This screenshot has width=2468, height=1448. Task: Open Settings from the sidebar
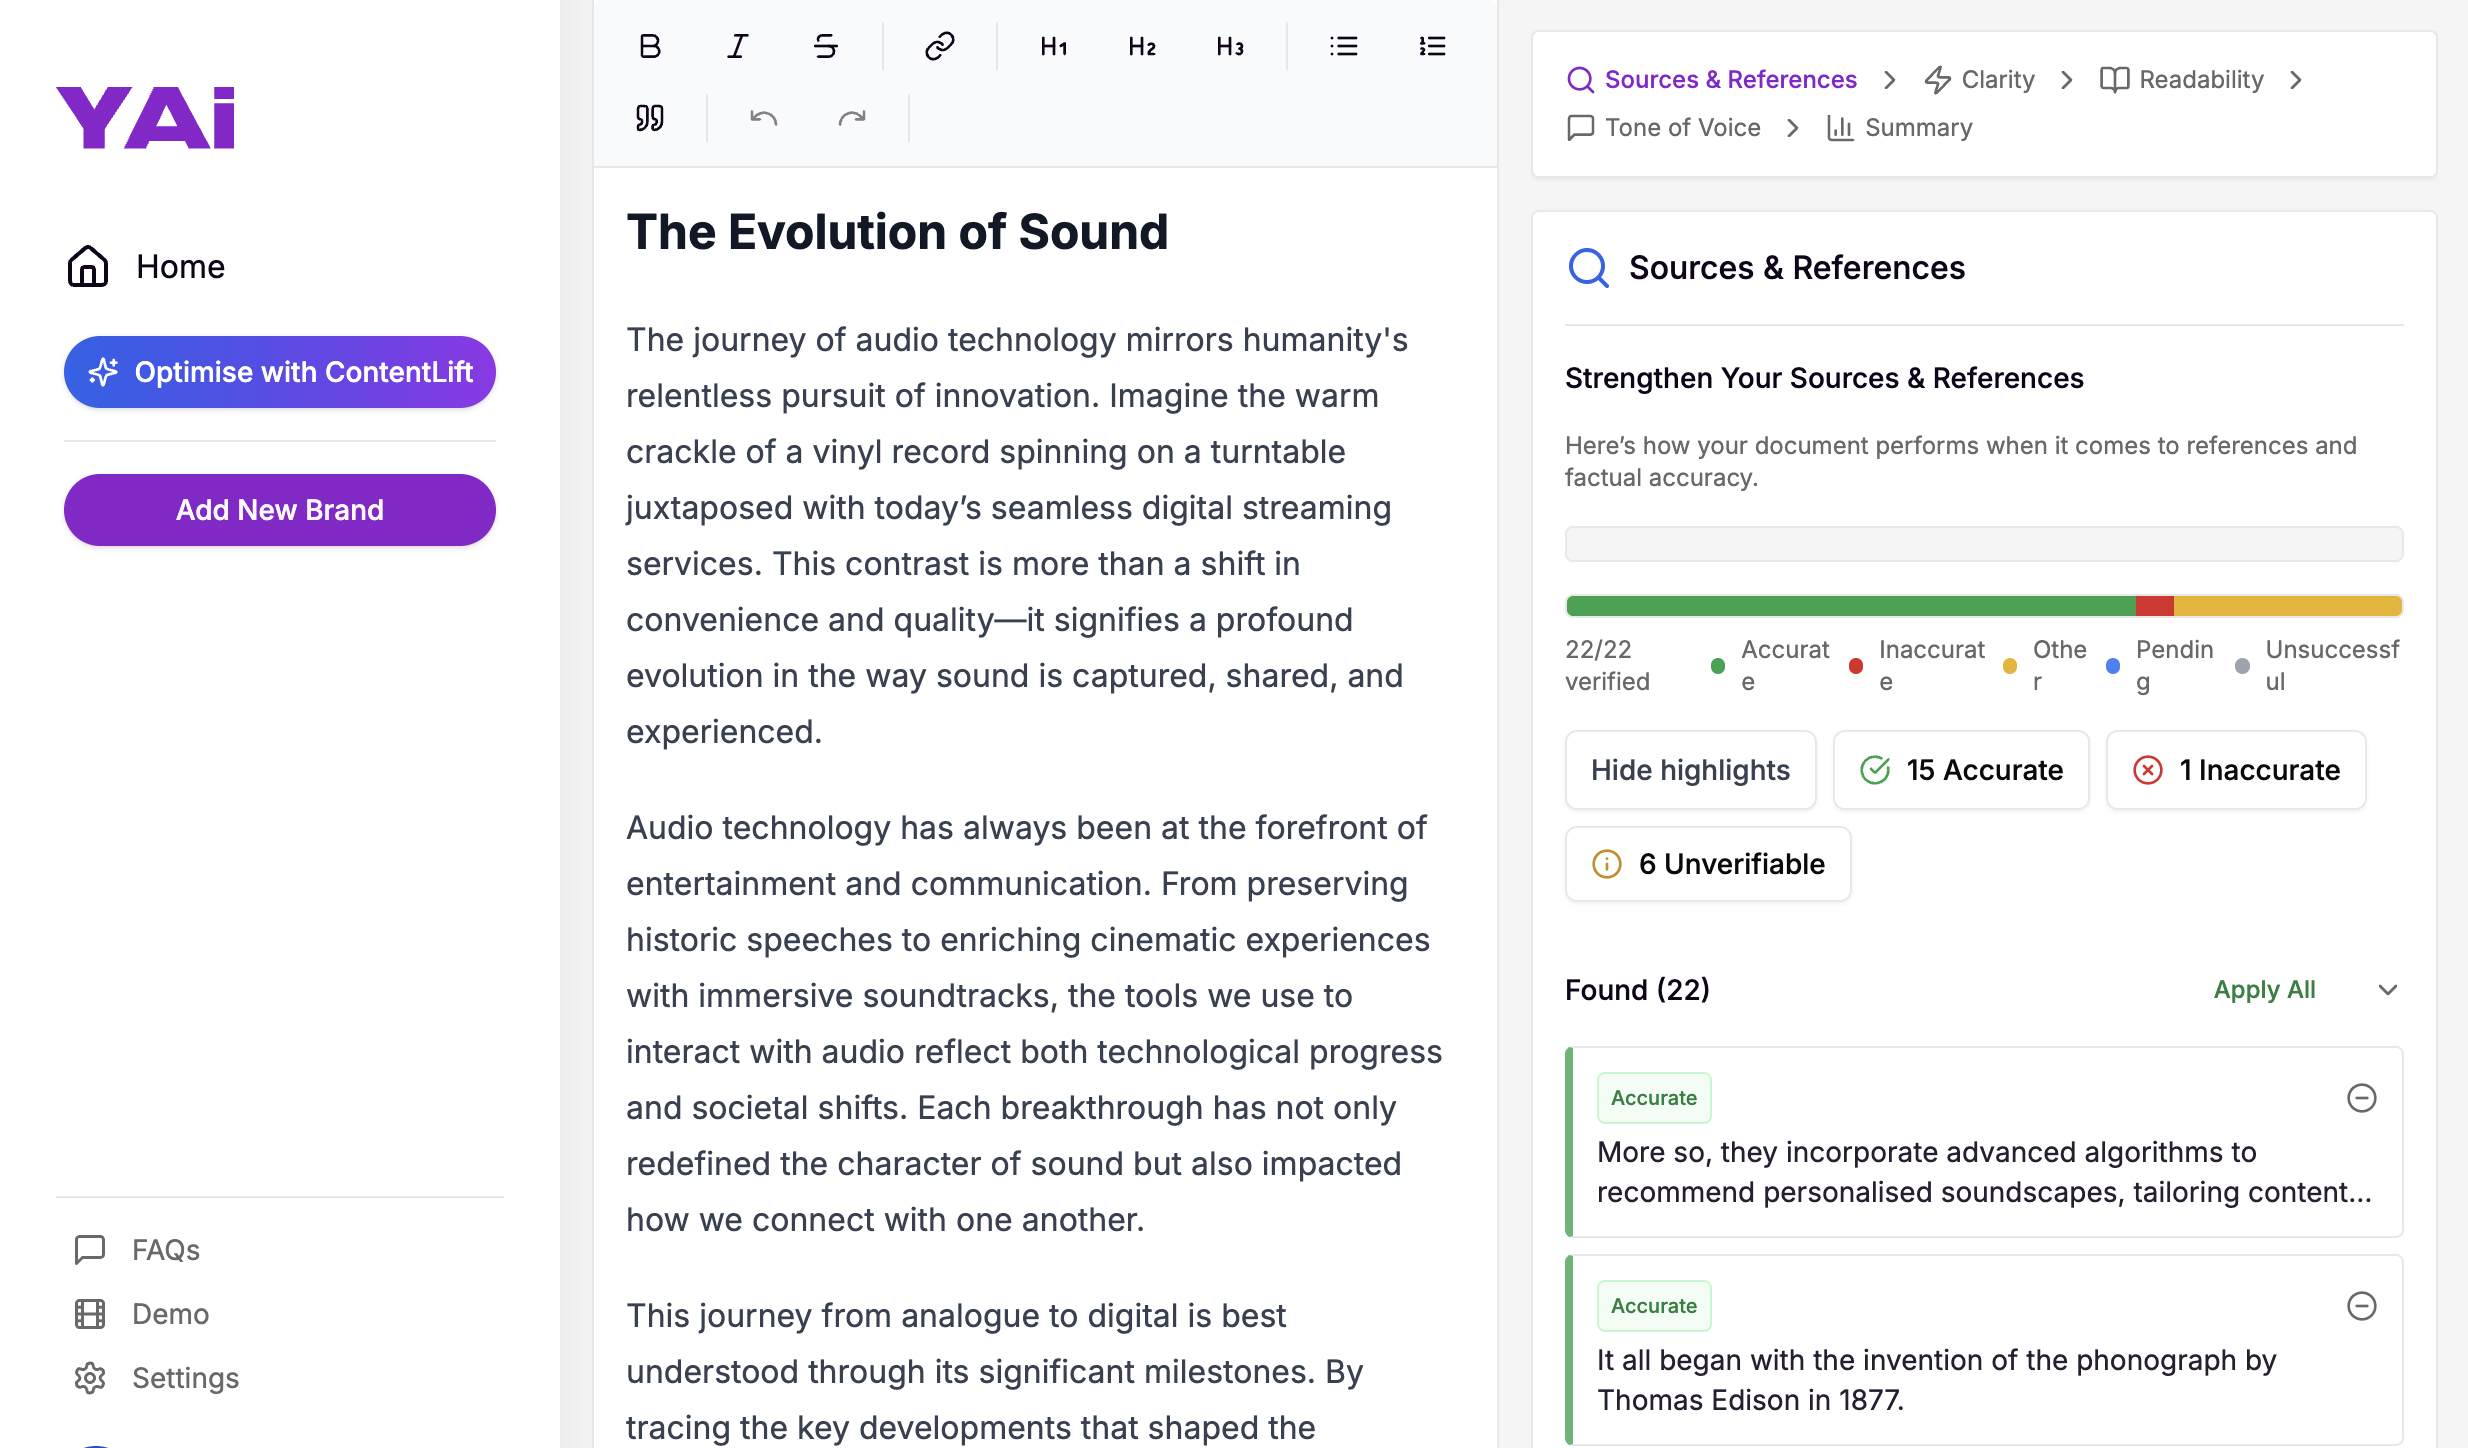[x=185, y=1377]
